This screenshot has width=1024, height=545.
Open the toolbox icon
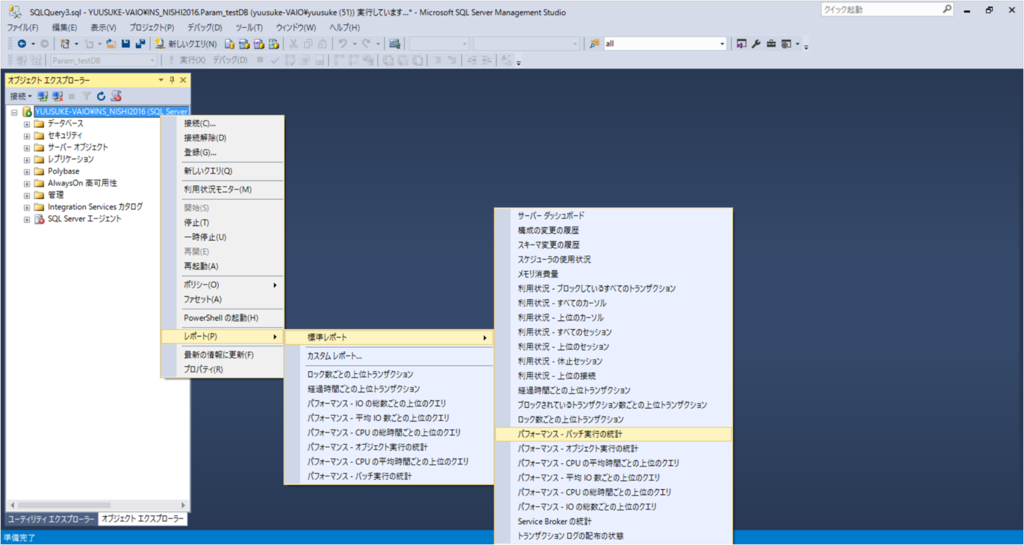click(771, 44)
